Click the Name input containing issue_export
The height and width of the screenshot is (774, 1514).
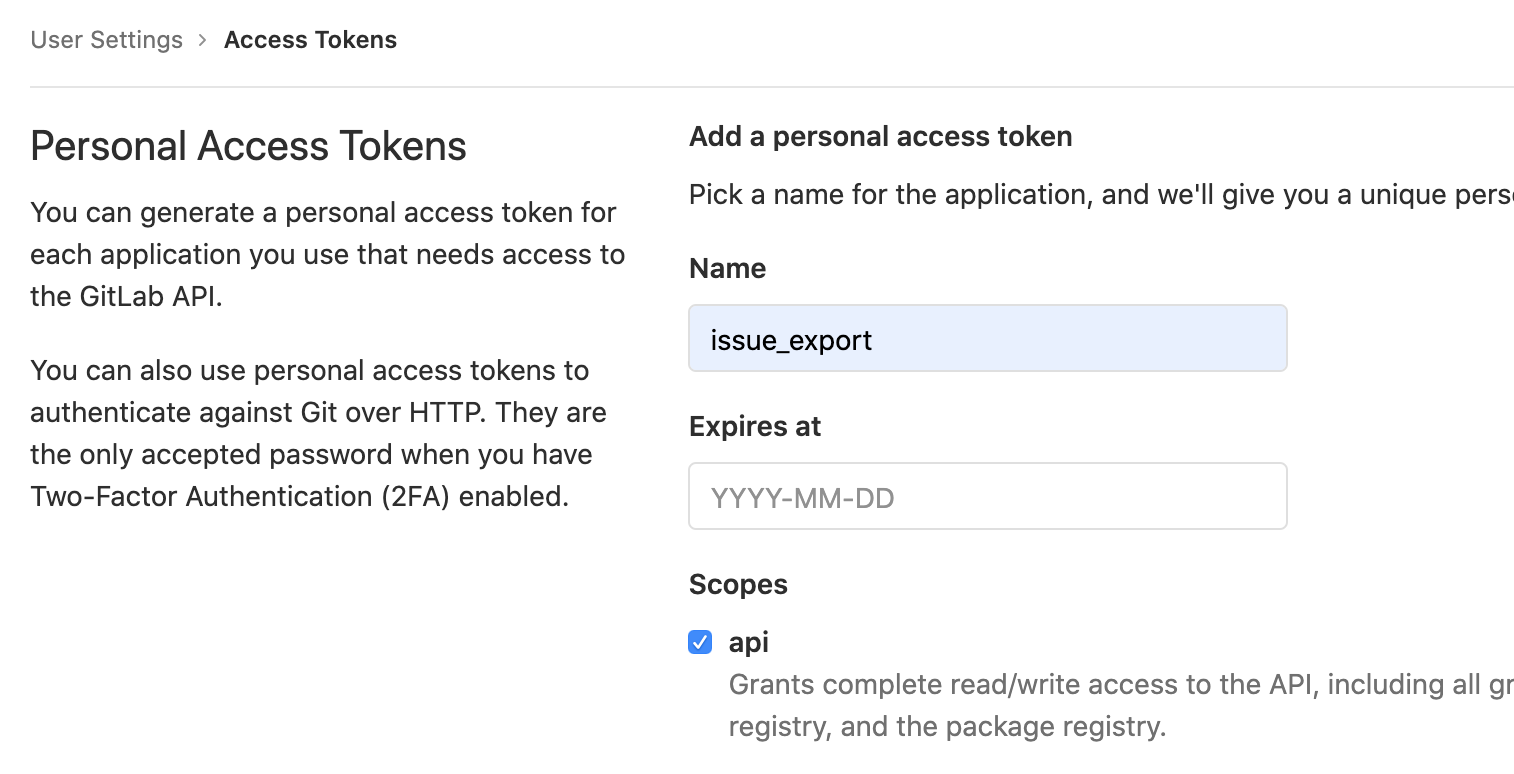point(987,339)
